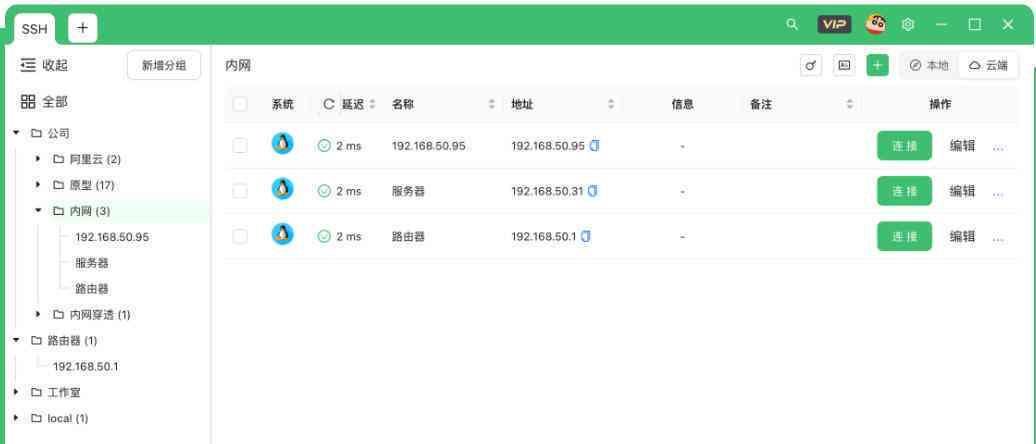This screenshot has width=1036, height=444.
Task: Toggle select-all checkbox in table header
Action: pyautogui.click(x=240, y=104)
